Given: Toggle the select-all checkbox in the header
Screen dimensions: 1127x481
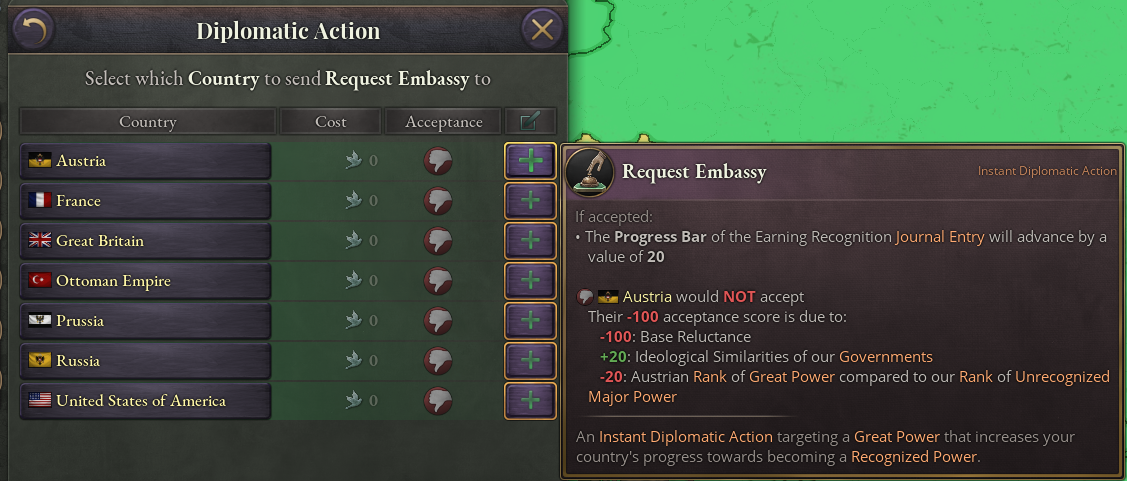Looking at the screenshot, I should (531, 122).
